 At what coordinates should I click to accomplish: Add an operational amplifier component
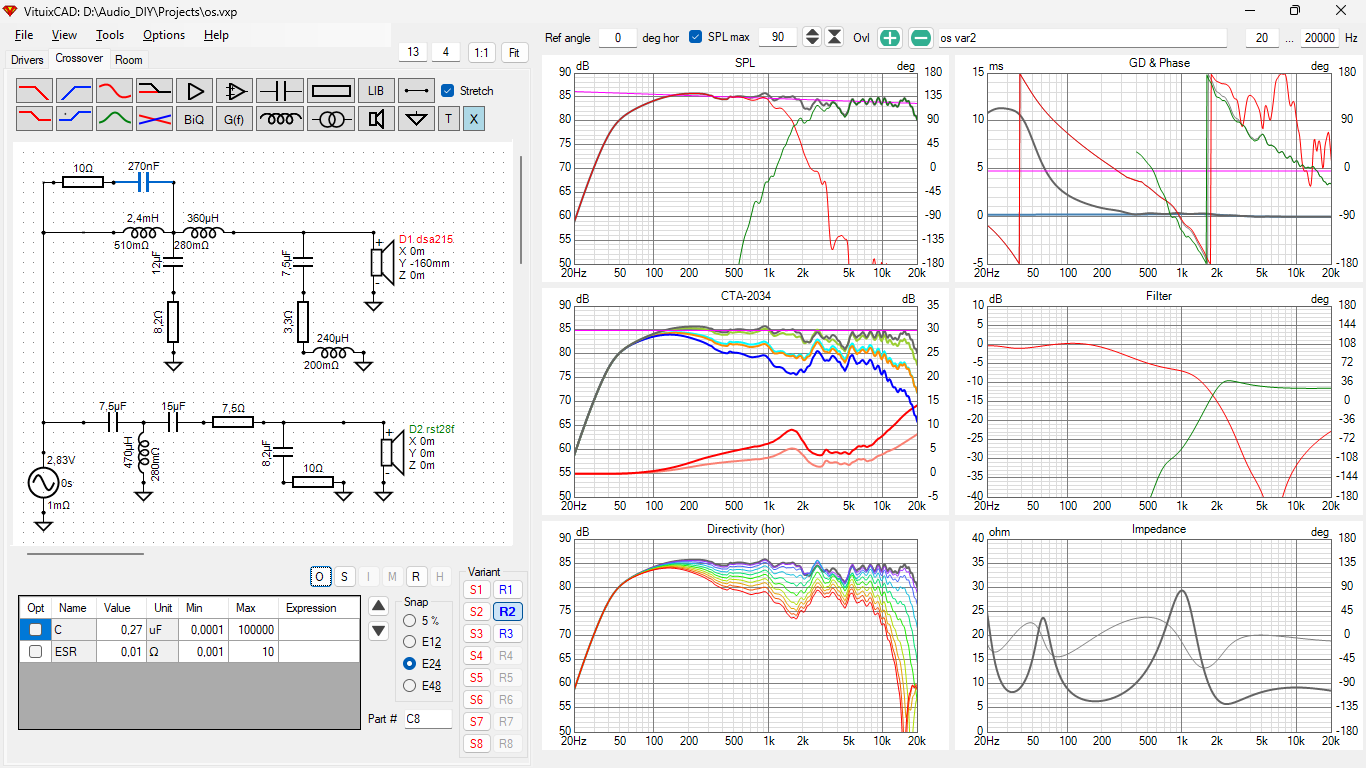(x=234, y=91)
